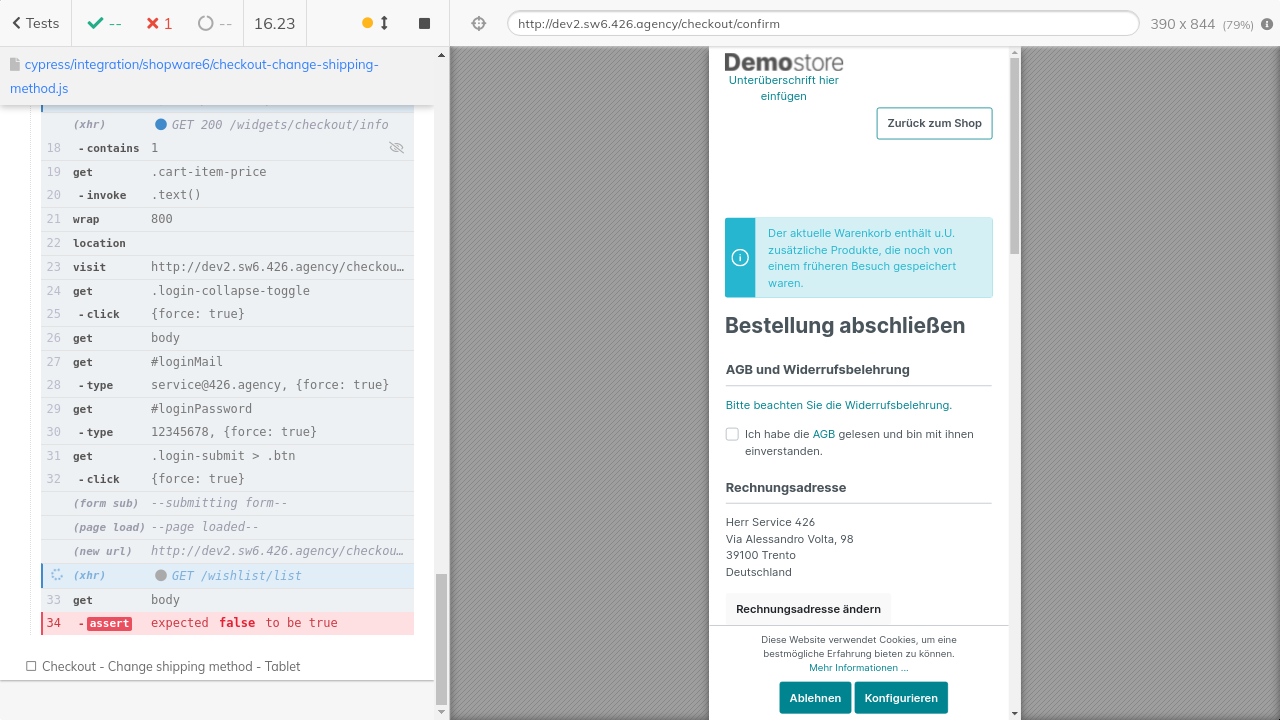Click Rechnungsadresse ändern button
Image resolution: width=1280 pixels, height=720 pixels.
point(808,609)
